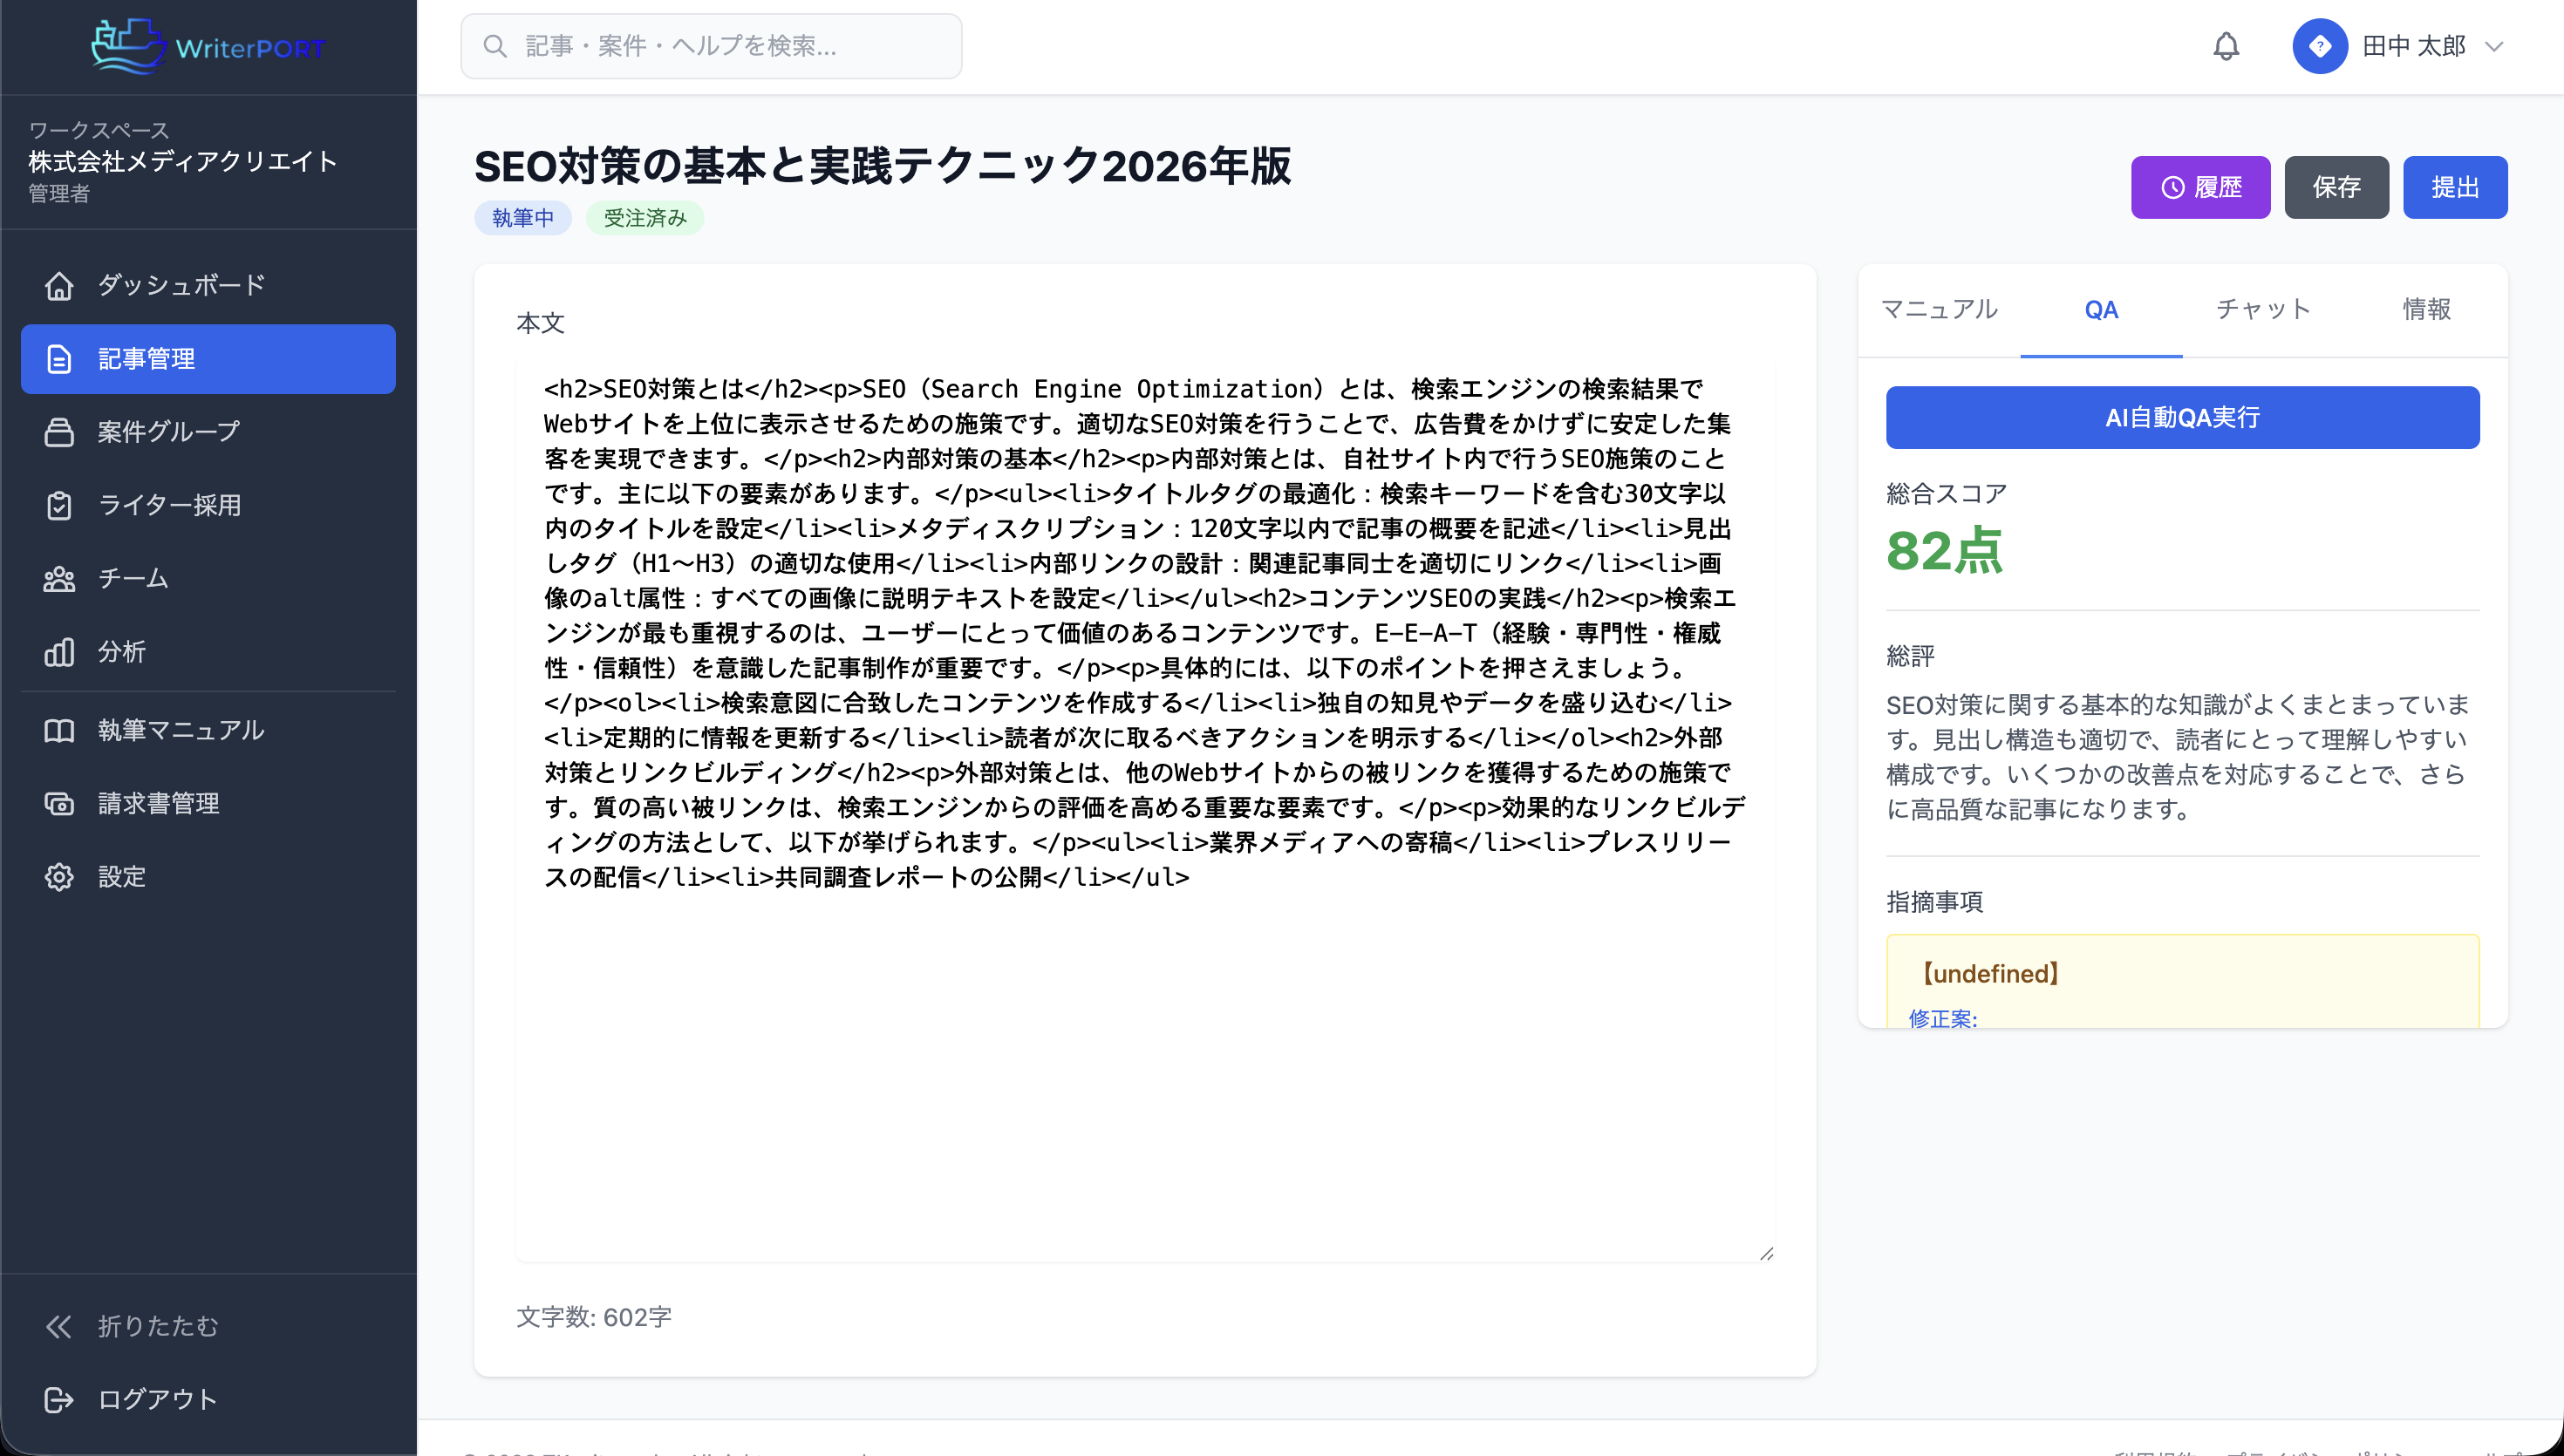Click the 受注済み status badge

645,218
